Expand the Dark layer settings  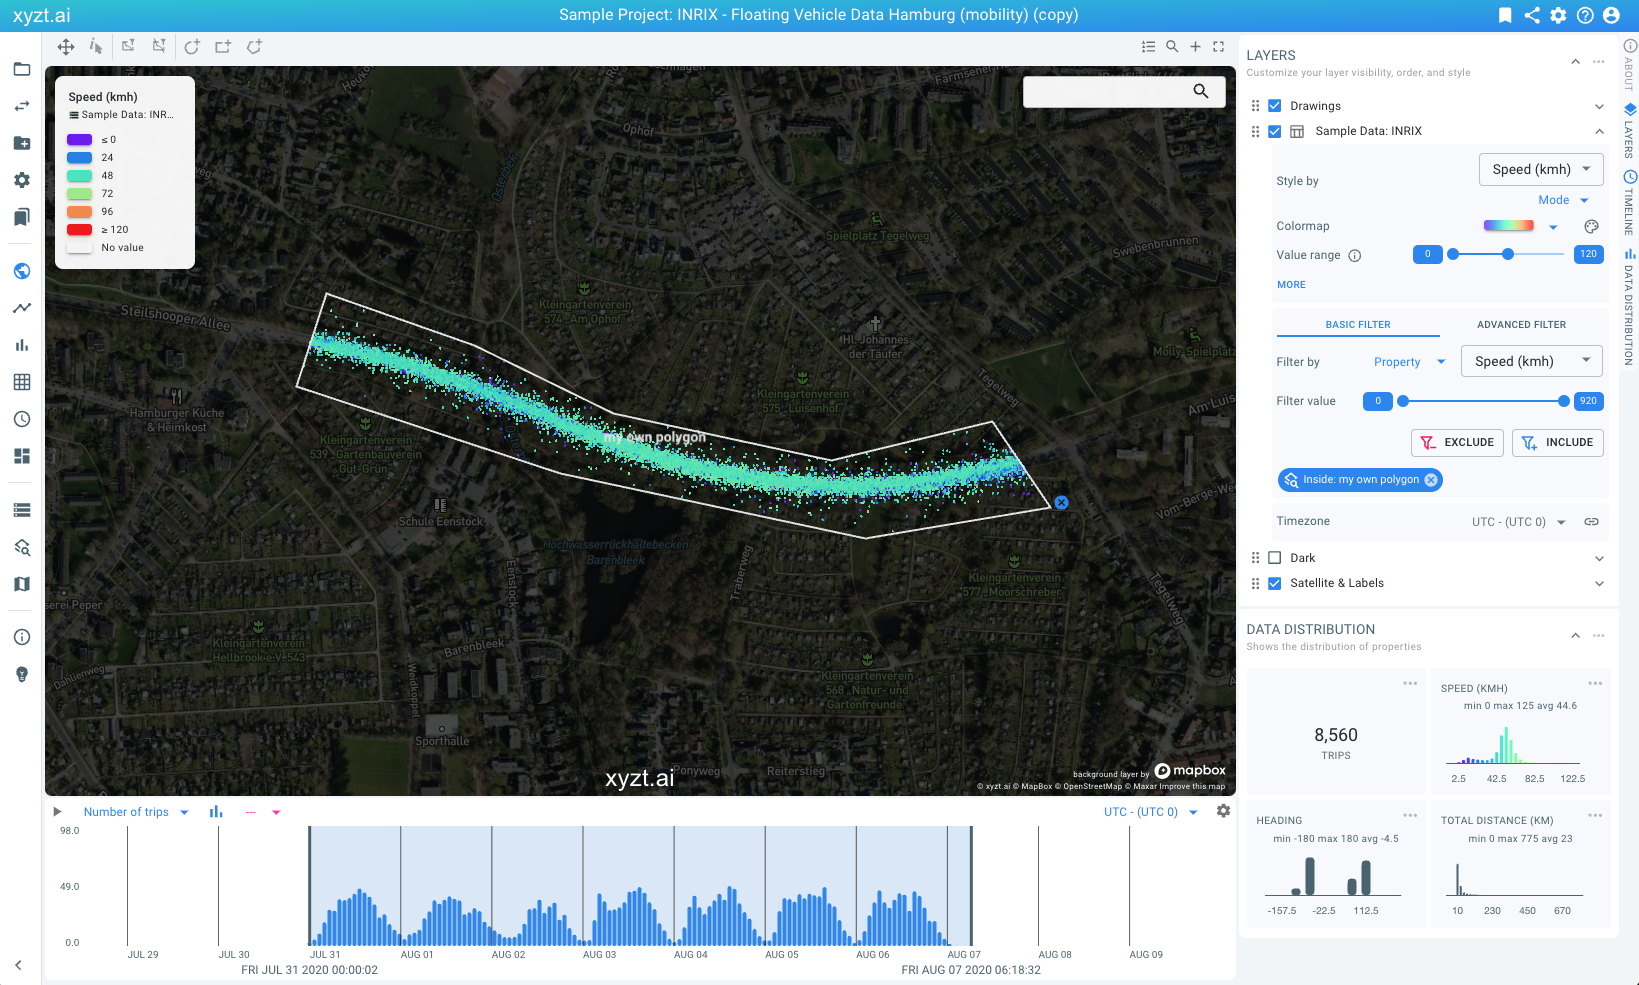tap(1599, 558)
